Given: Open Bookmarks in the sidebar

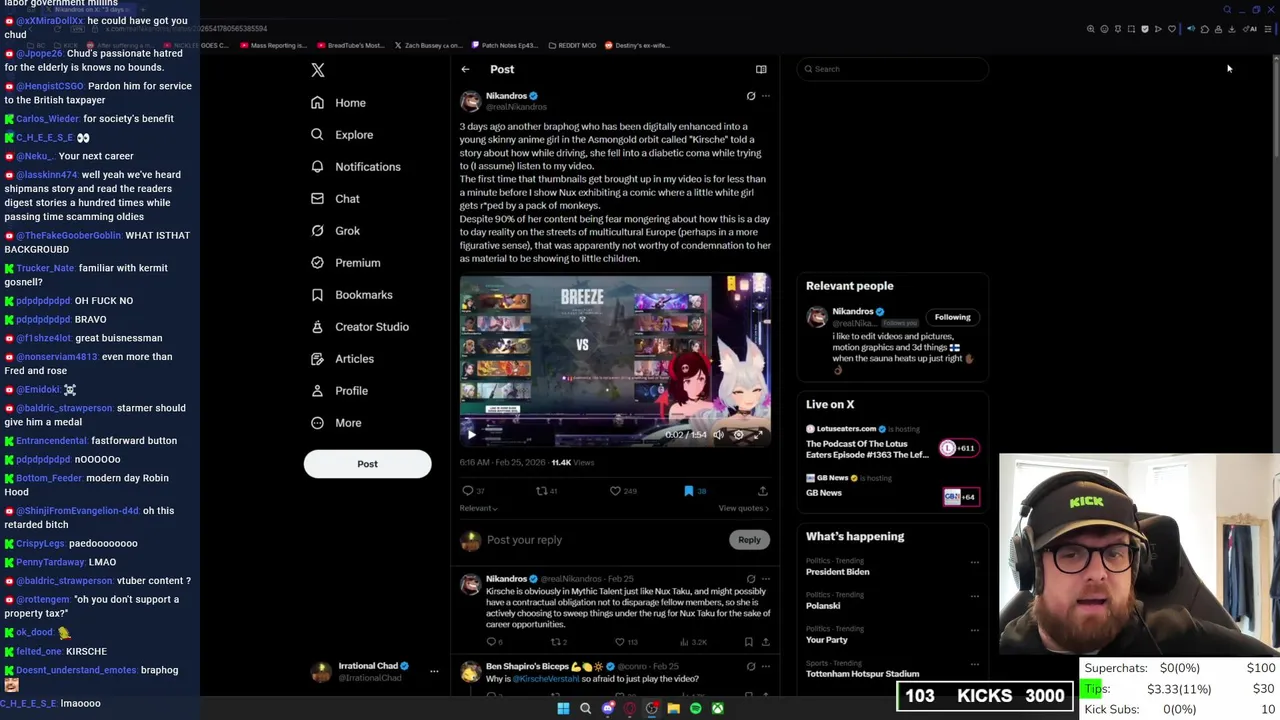Looking at the screenshot, I should coord(351,295).
